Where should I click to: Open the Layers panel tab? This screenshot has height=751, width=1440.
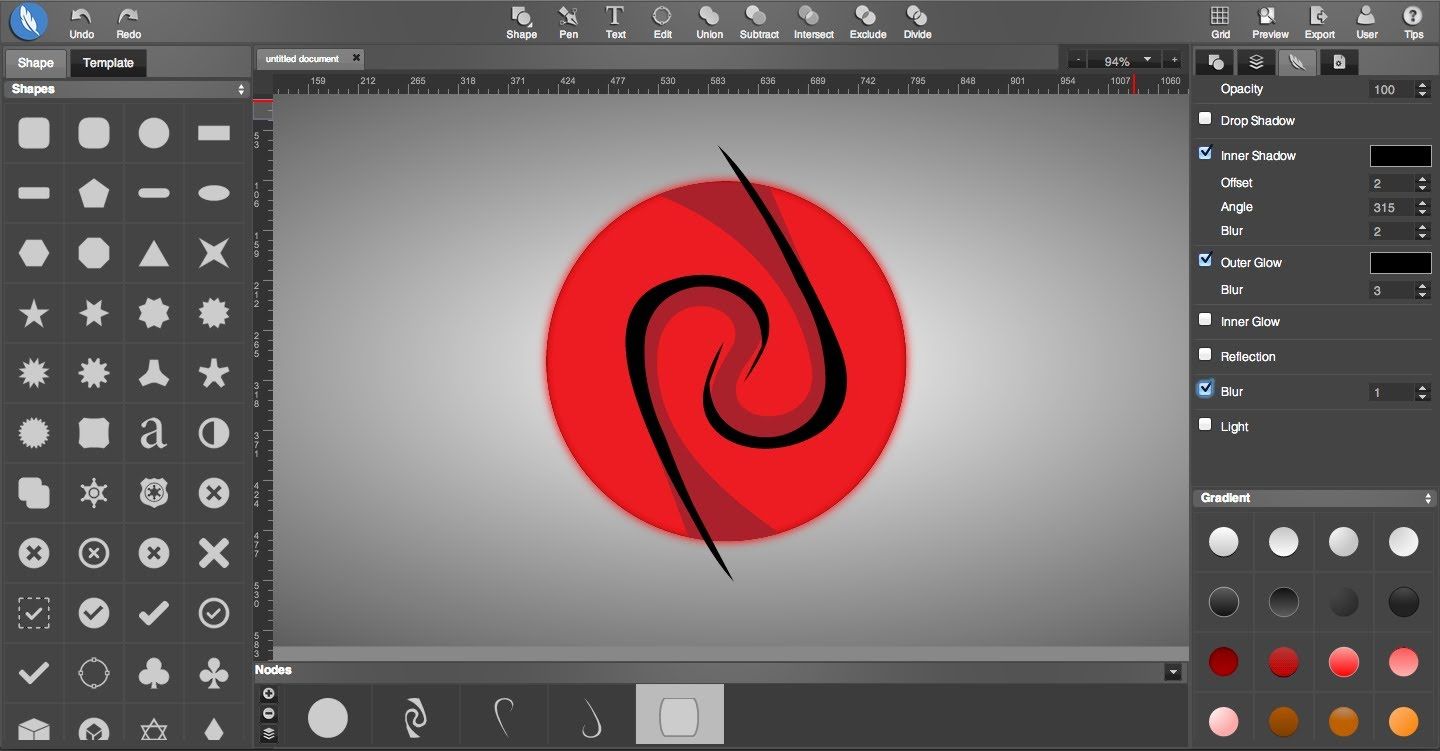(1255, 61)
